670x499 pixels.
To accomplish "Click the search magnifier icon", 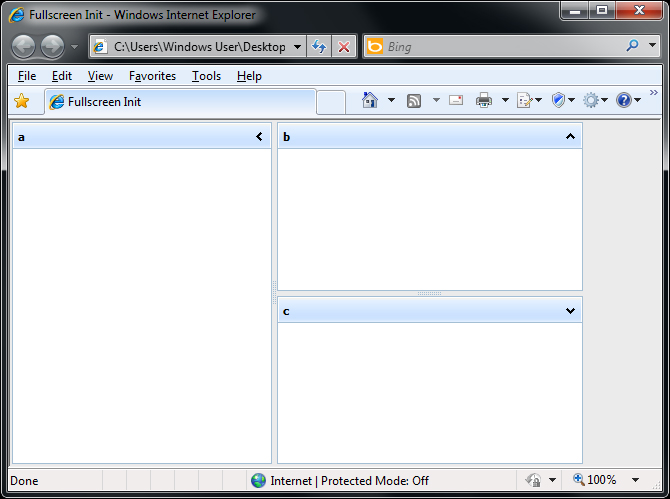I will click(632, 45).
